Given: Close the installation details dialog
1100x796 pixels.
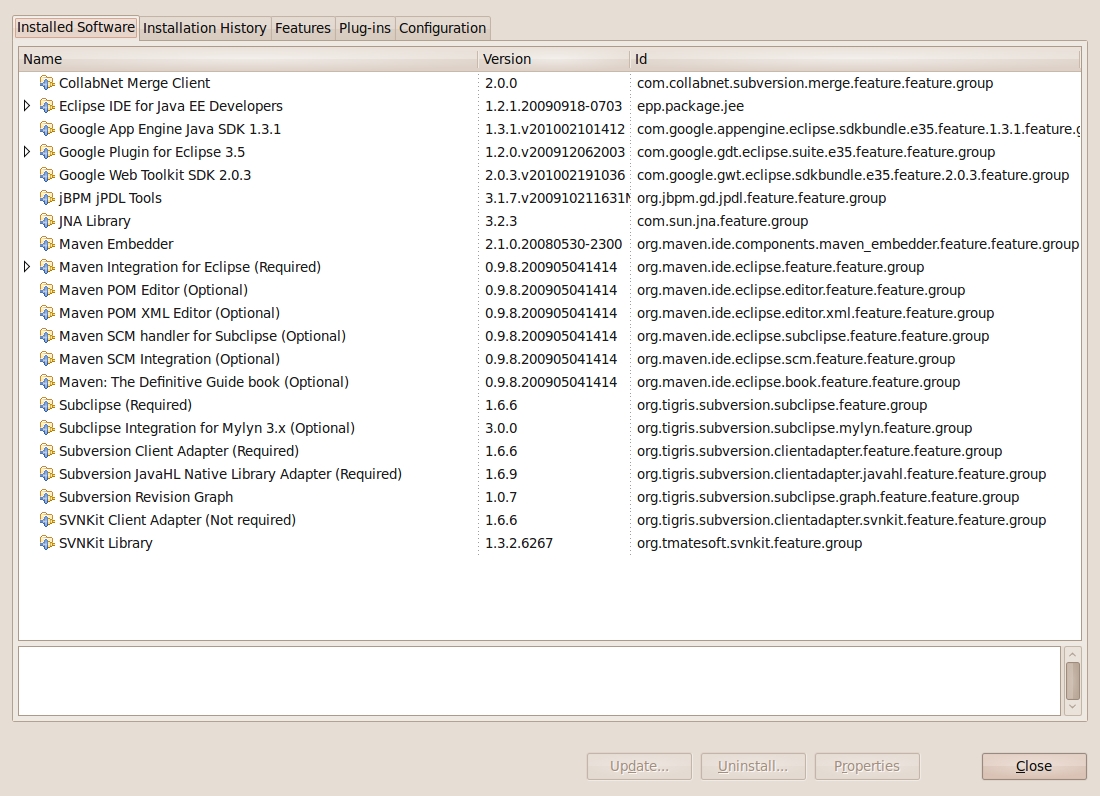Looking at the screenshot, I should 1034,767.
